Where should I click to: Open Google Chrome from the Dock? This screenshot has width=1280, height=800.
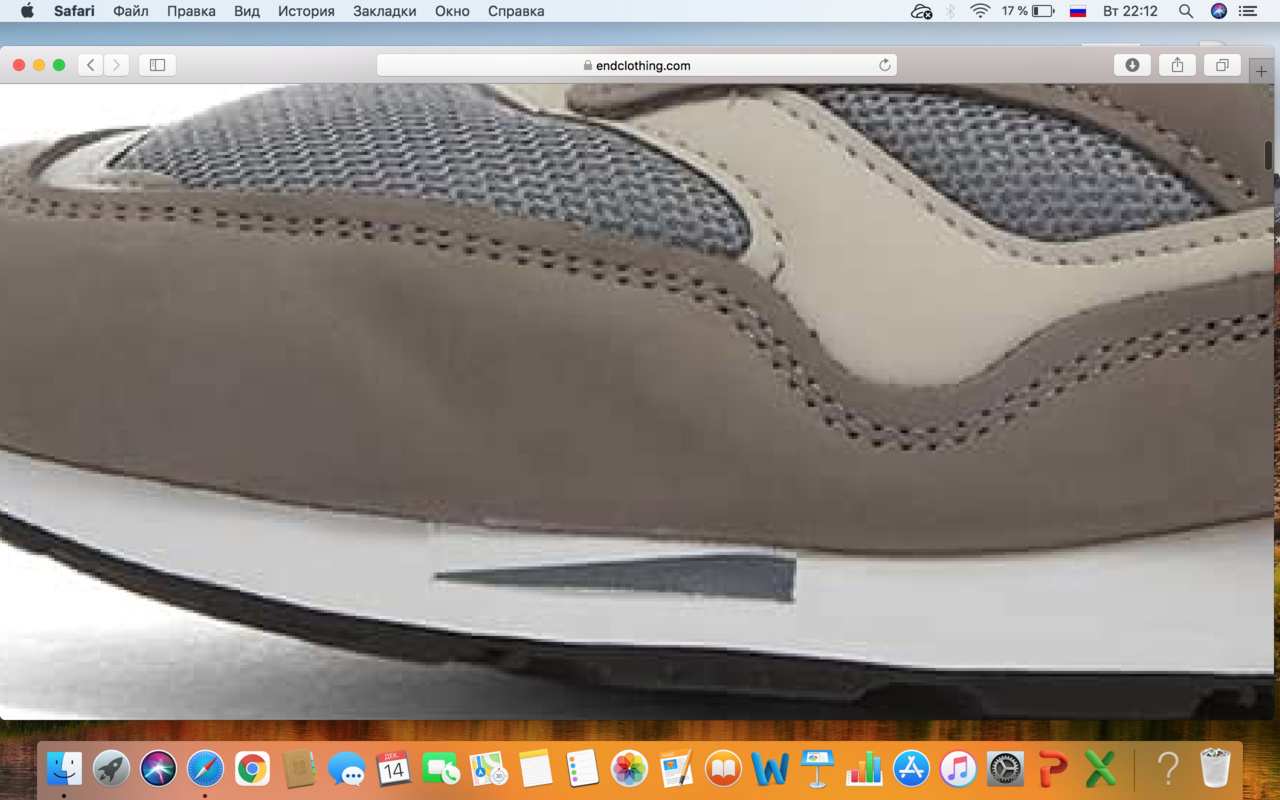pos(252,768)
